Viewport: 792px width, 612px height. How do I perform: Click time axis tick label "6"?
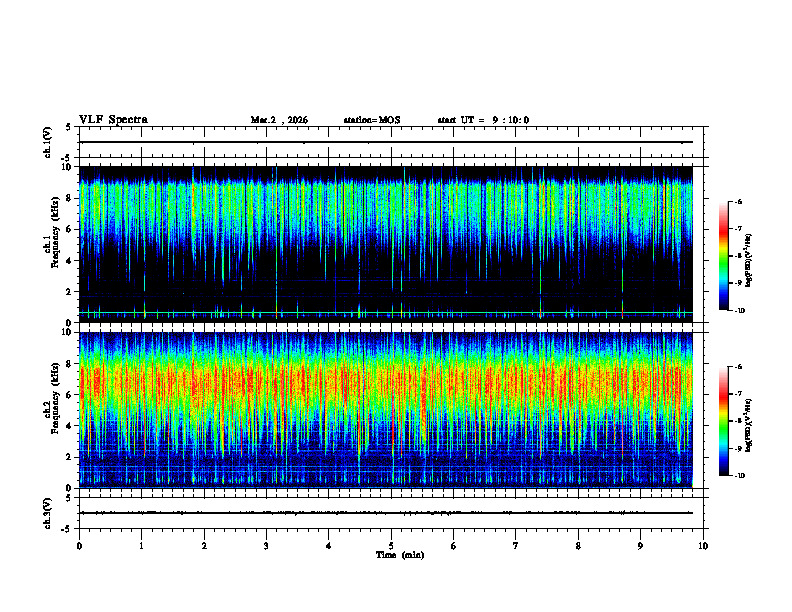pyautogui.click(x=454, y=546)
